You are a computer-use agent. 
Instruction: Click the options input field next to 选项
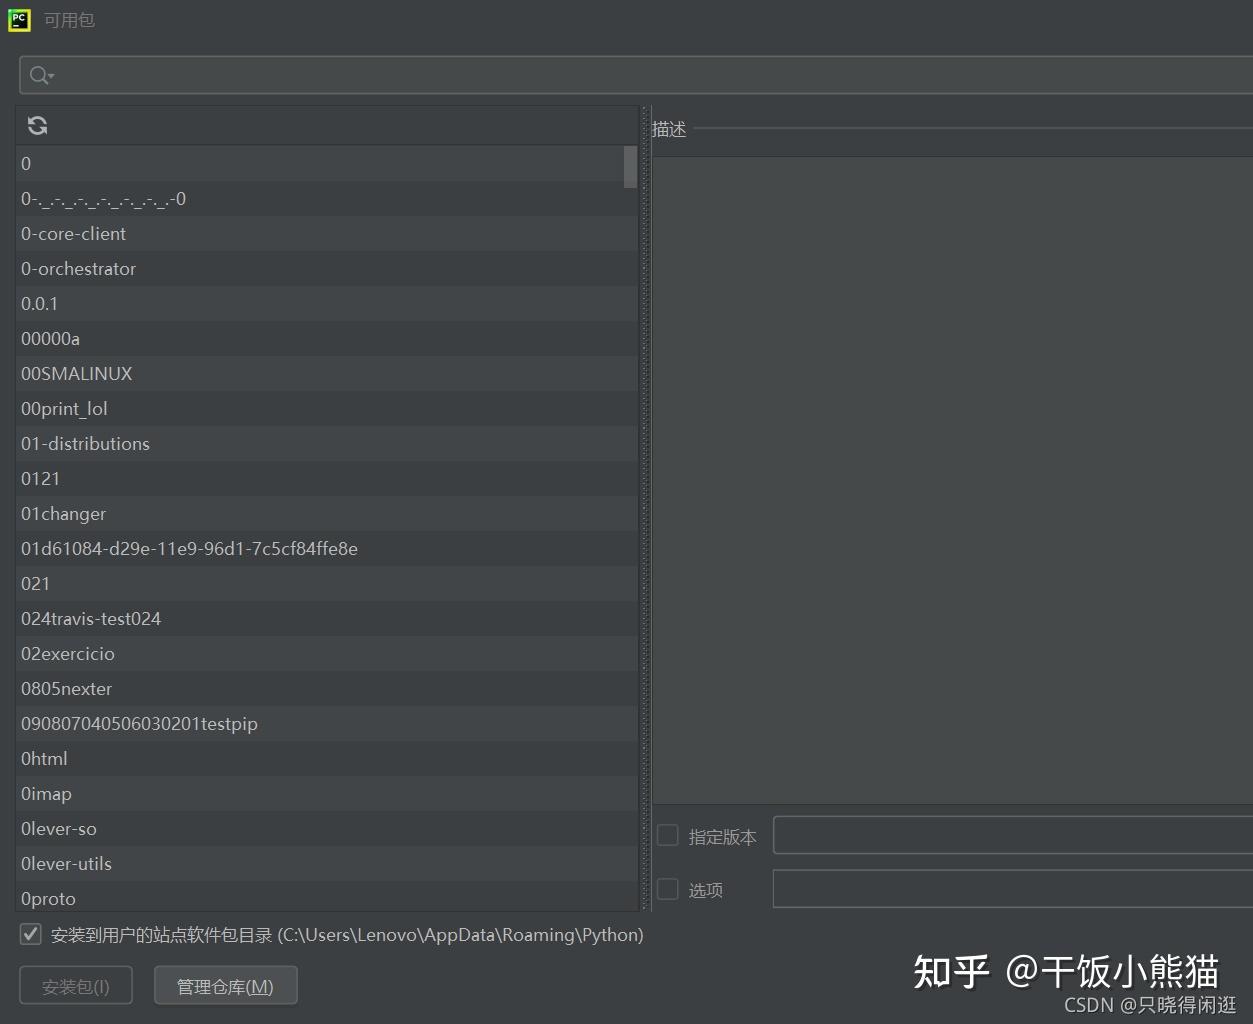[x=1000, y=889]
